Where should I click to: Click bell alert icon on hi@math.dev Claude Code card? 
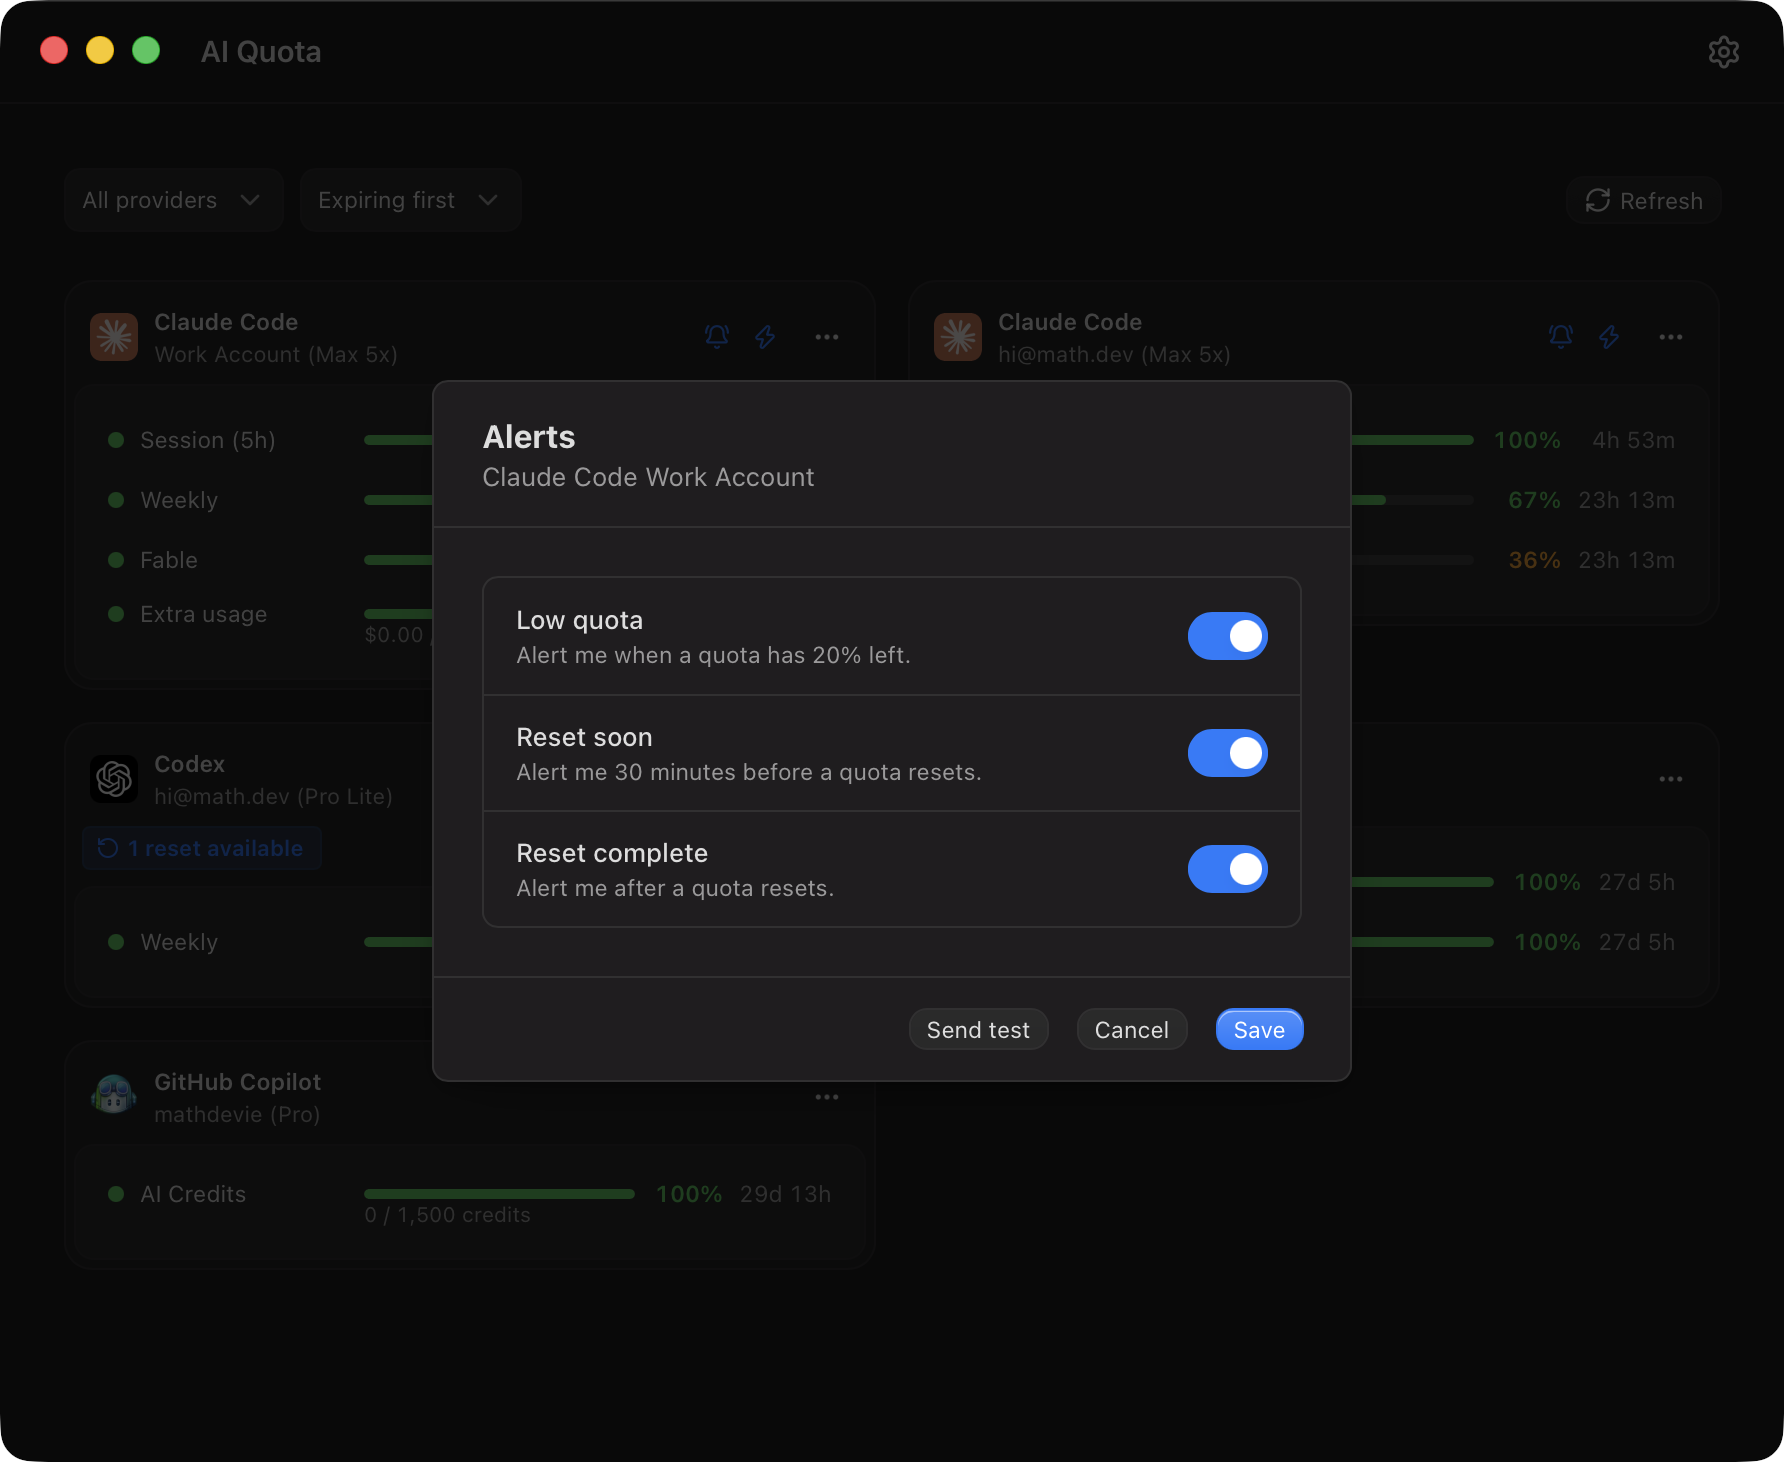point(1561,337)
